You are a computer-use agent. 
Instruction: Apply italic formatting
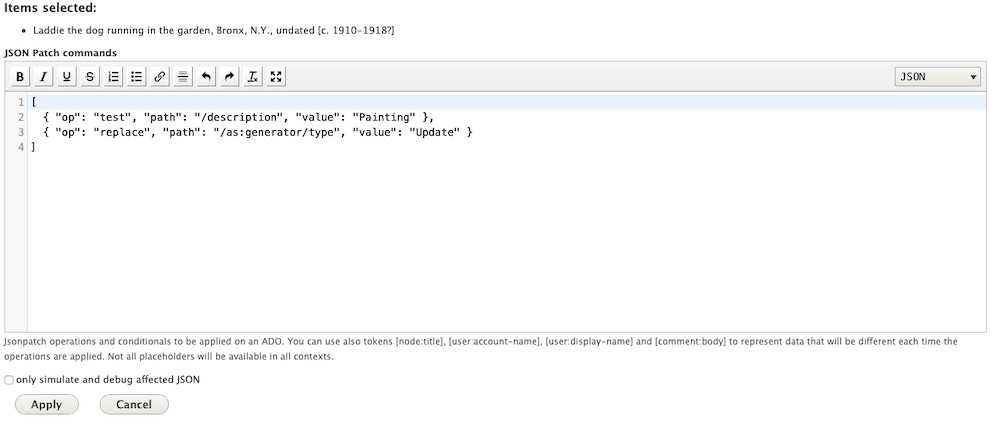coord(43,77)
